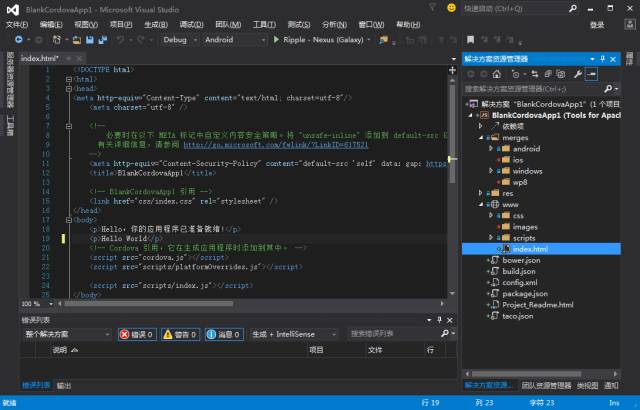
Task: Toggle the 消息 0 messages filter
Action: pos(224,335)
